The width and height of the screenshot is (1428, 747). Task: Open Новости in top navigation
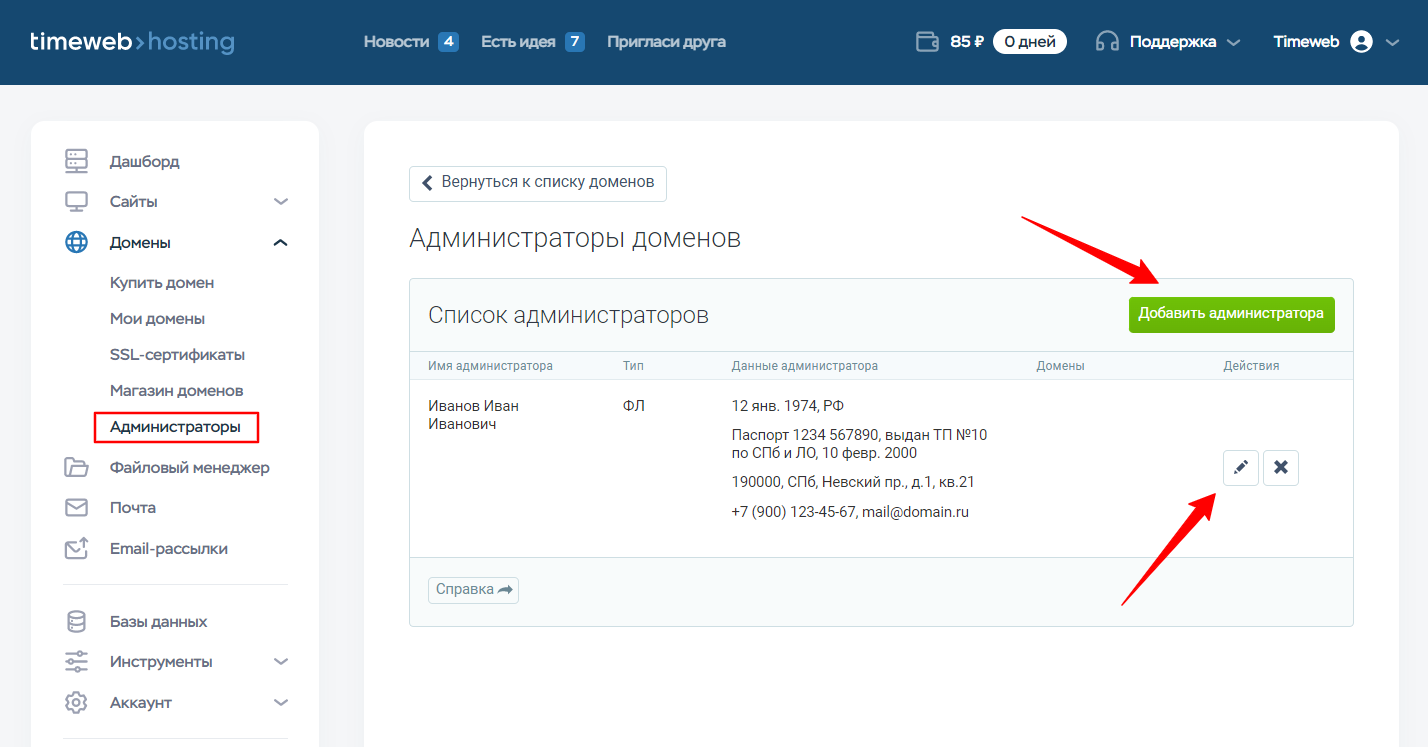click(x=396, y=42)
